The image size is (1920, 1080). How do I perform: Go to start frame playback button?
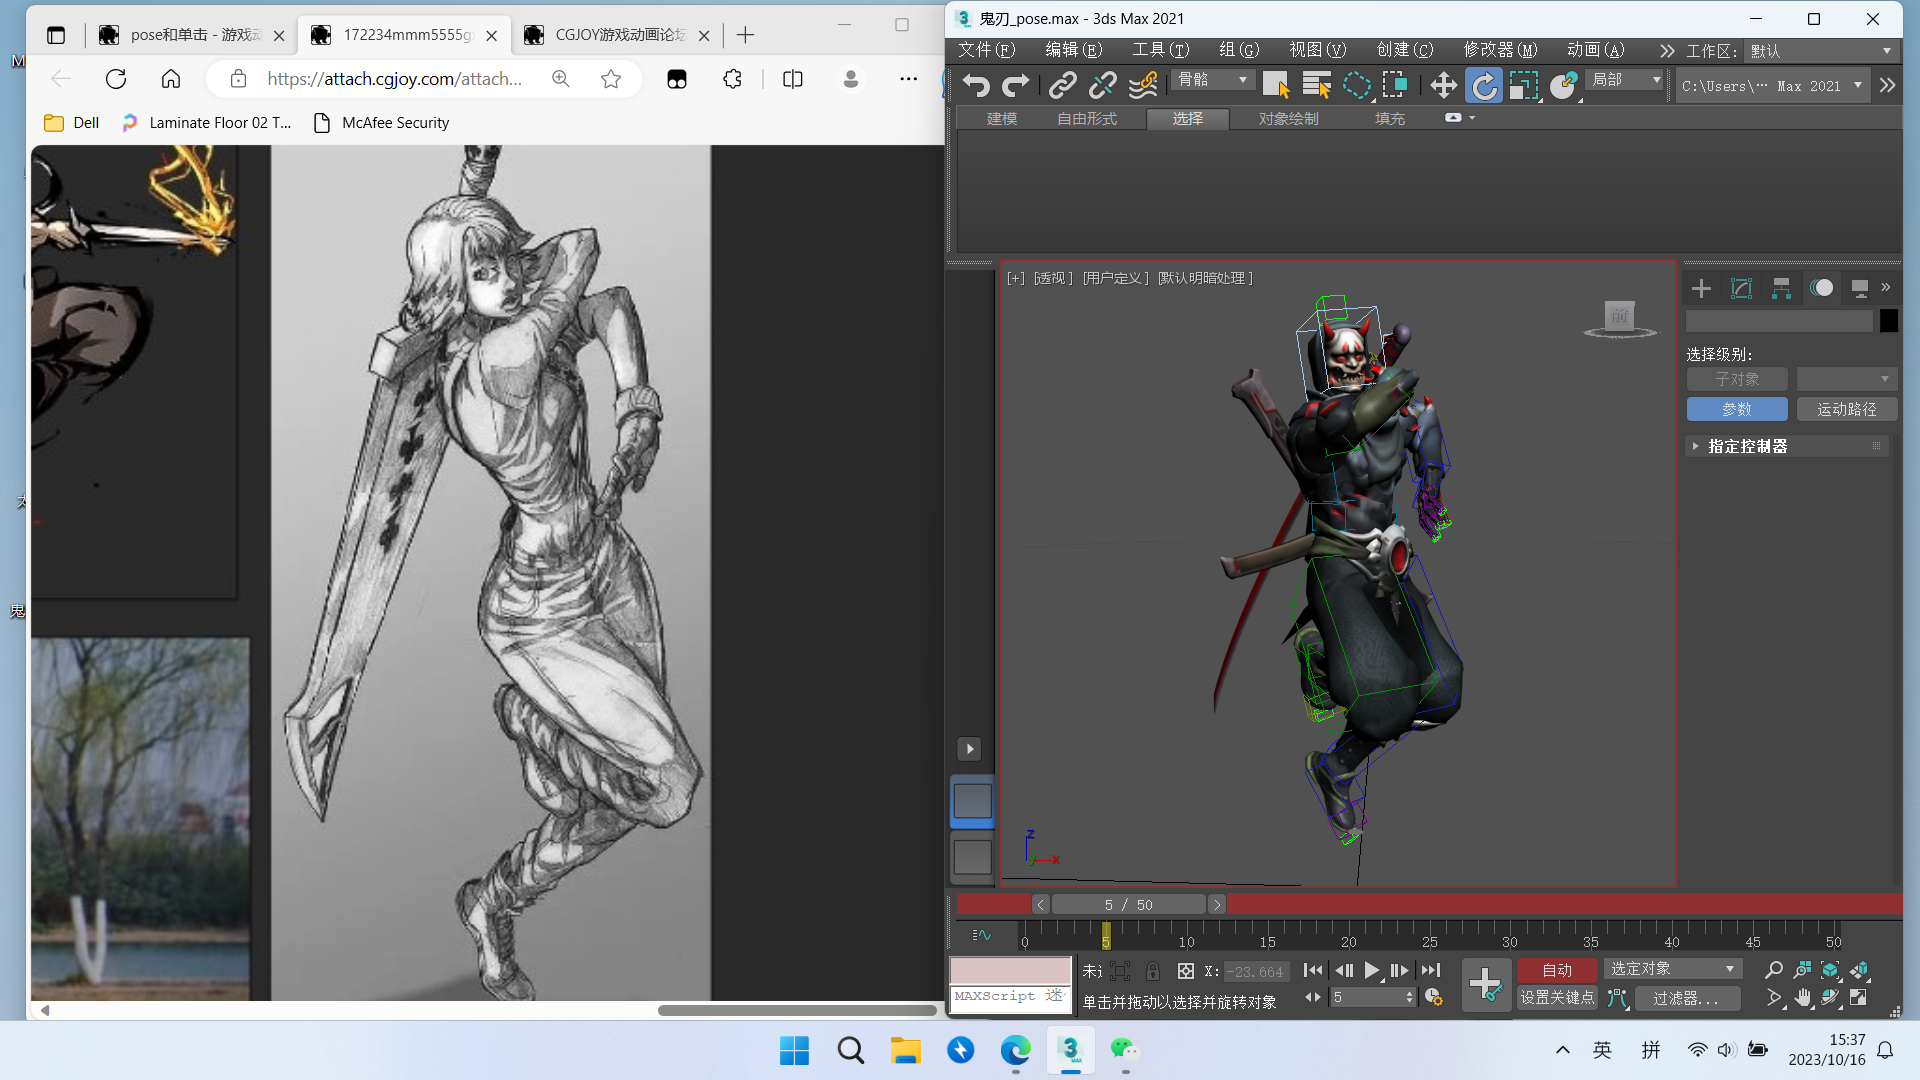click(1313, 970)
